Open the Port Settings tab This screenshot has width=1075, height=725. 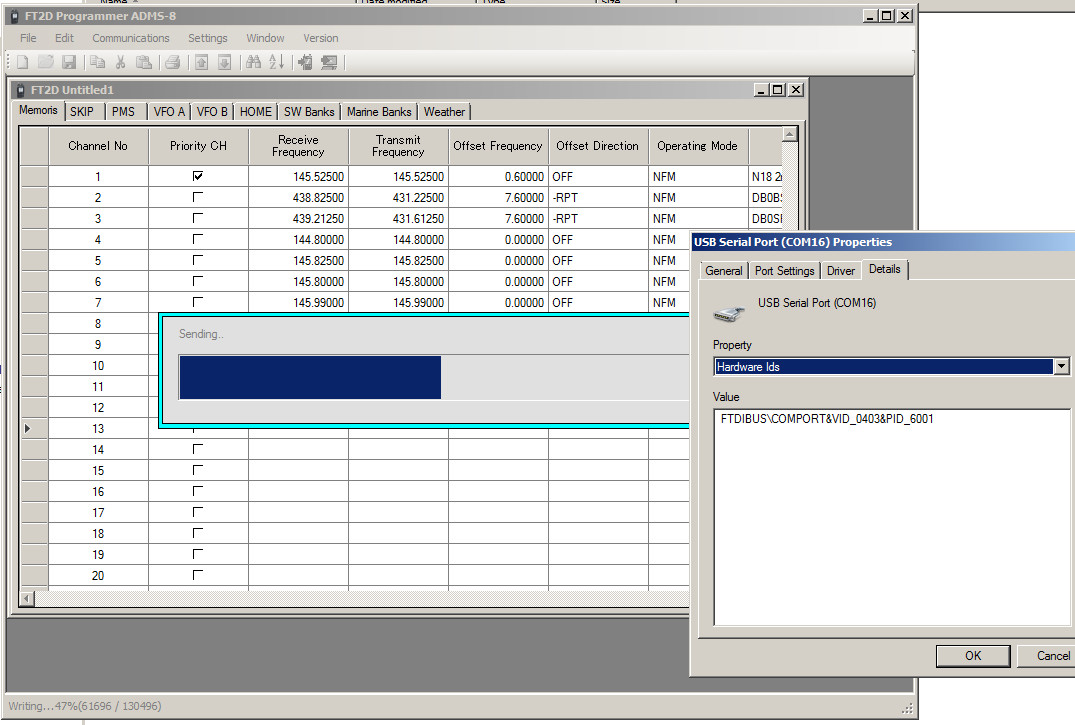(785, 271)
